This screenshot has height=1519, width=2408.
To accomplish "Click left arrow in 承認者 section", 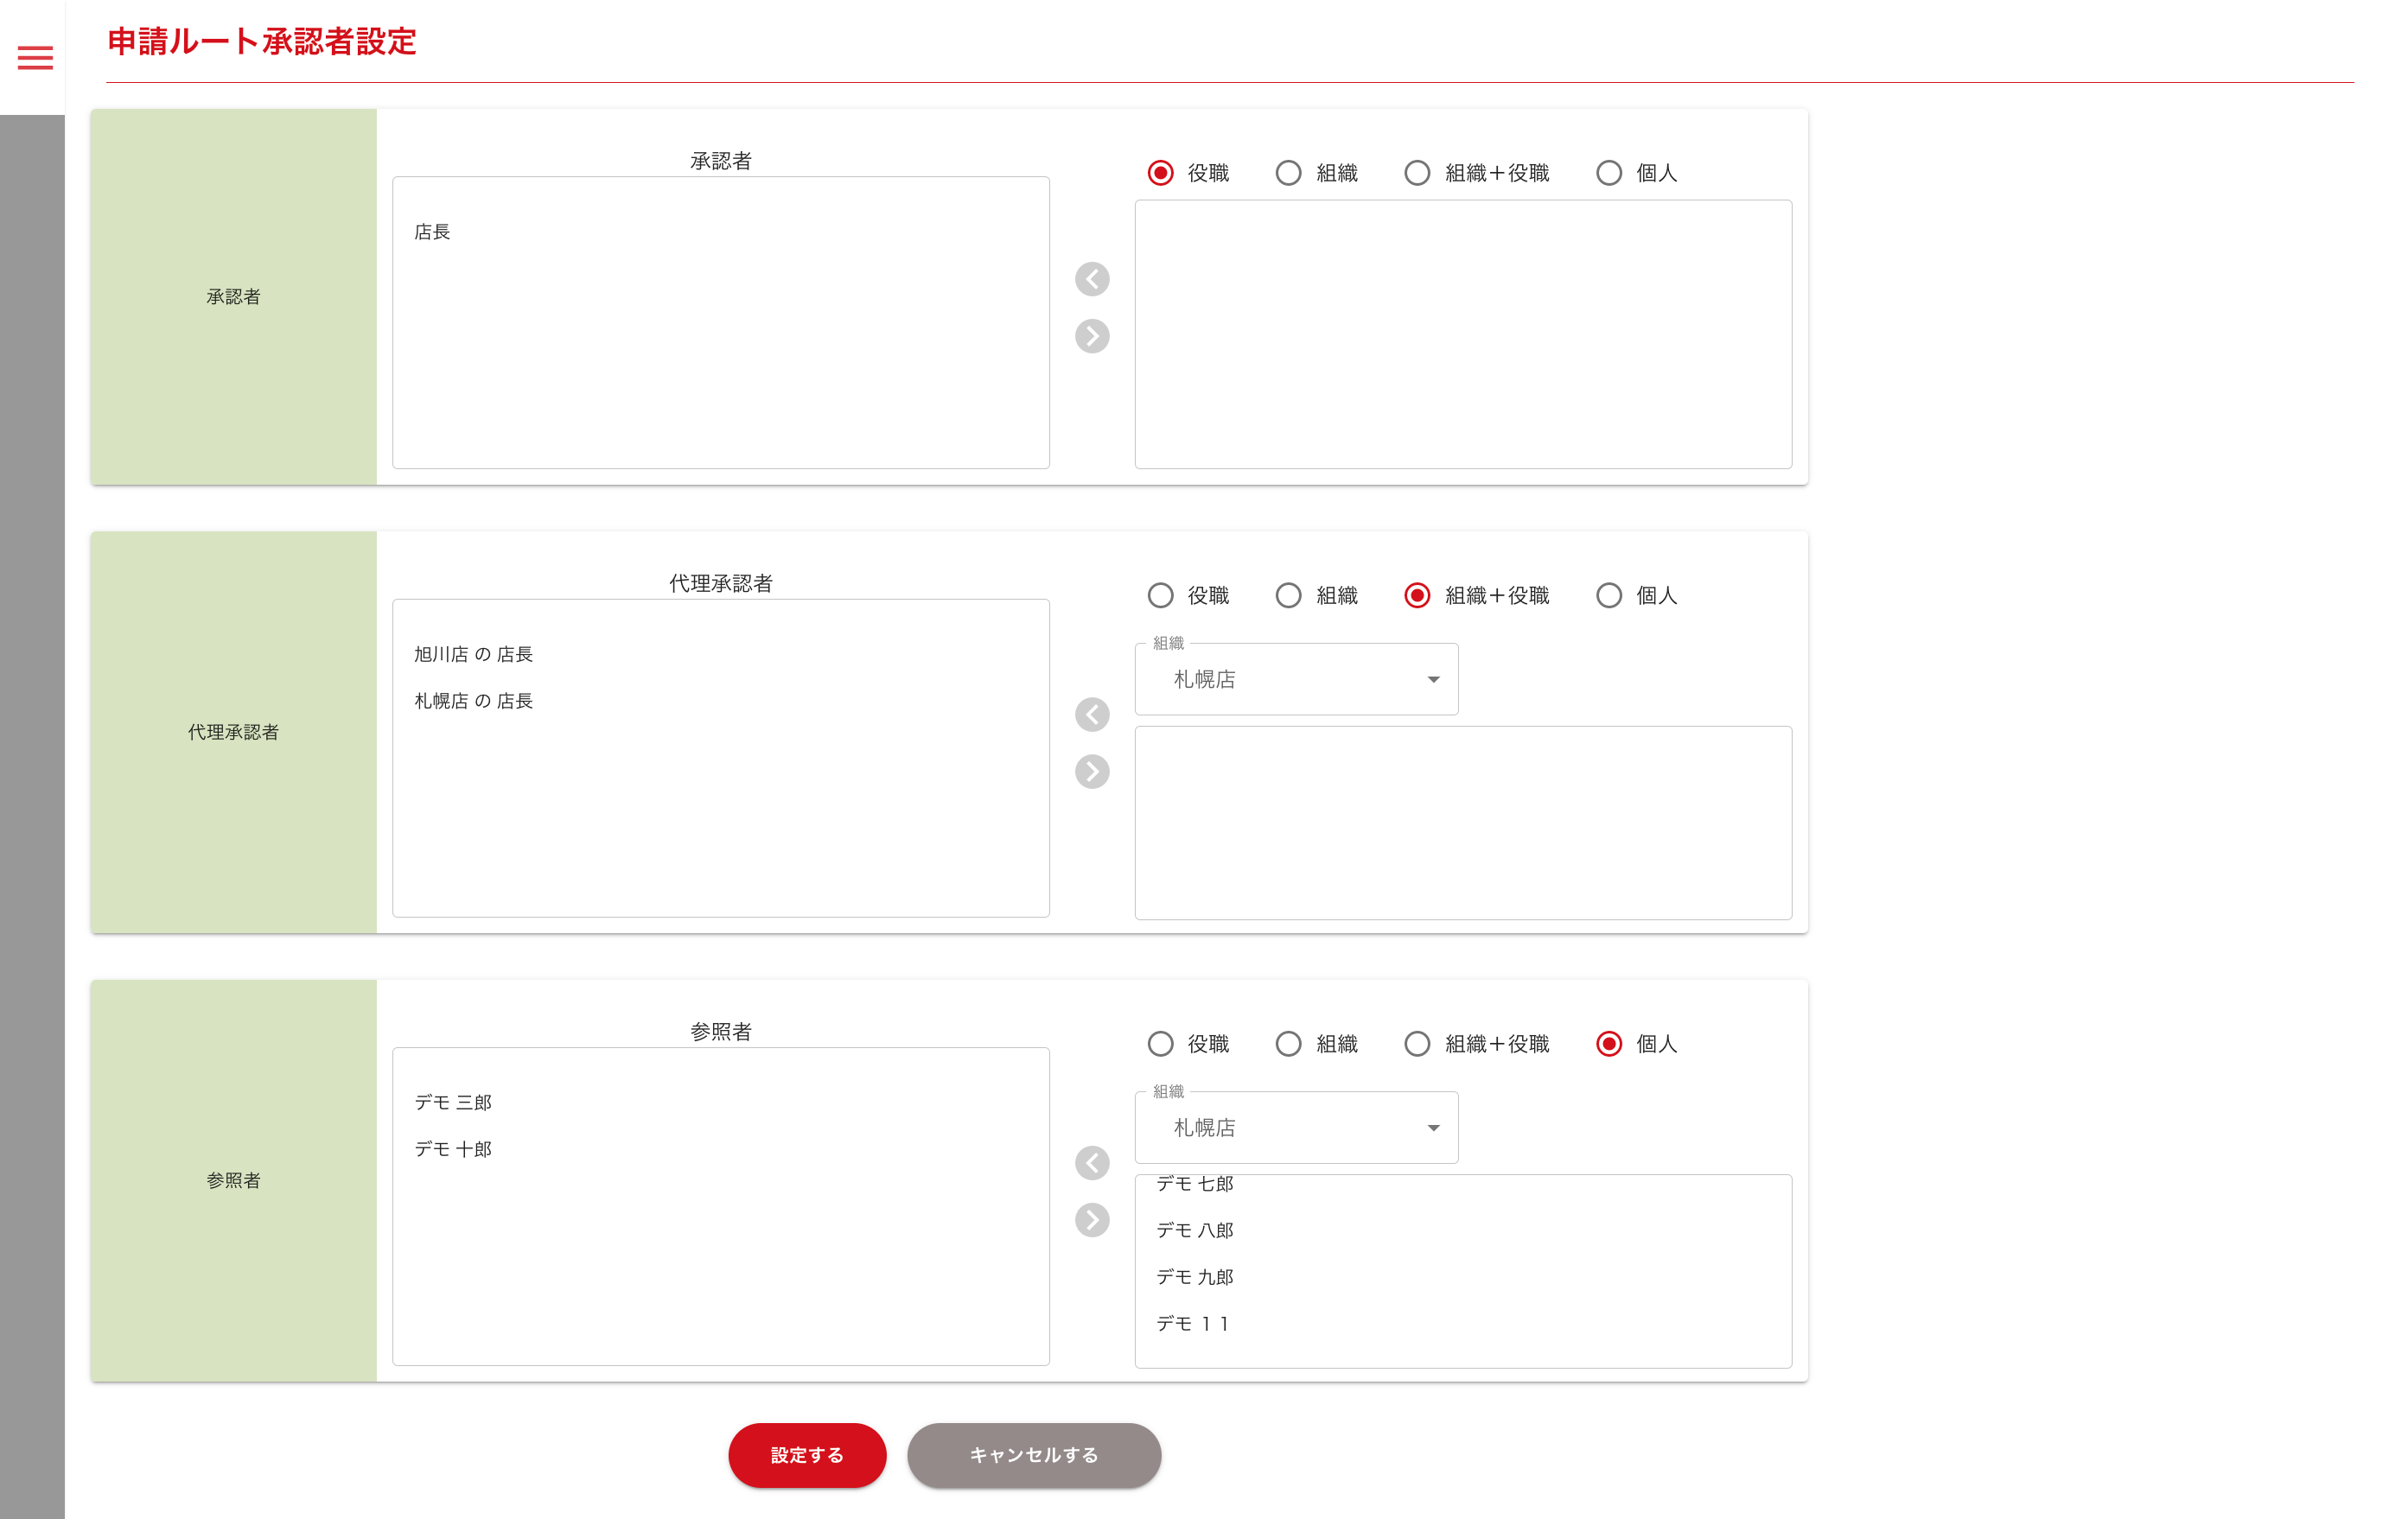I will pyautogui.click(x=1092, y=279).
